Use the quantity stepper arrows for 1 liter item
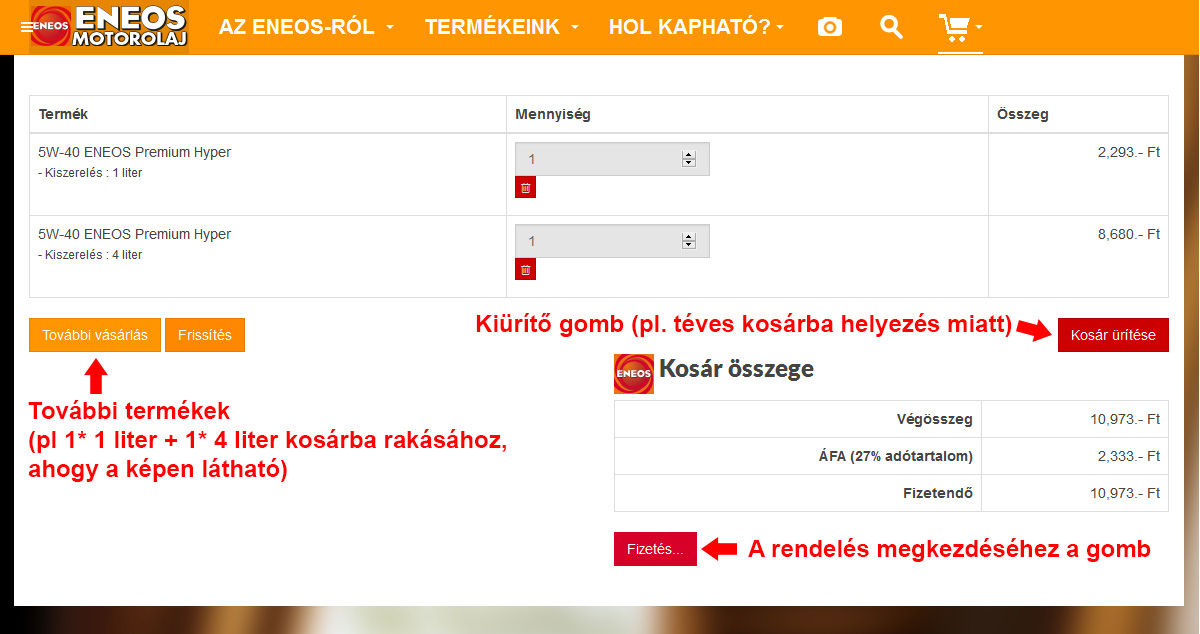The width and height of the screenshot is (1200, 634). pyautogui.click(x=688, y=159)
